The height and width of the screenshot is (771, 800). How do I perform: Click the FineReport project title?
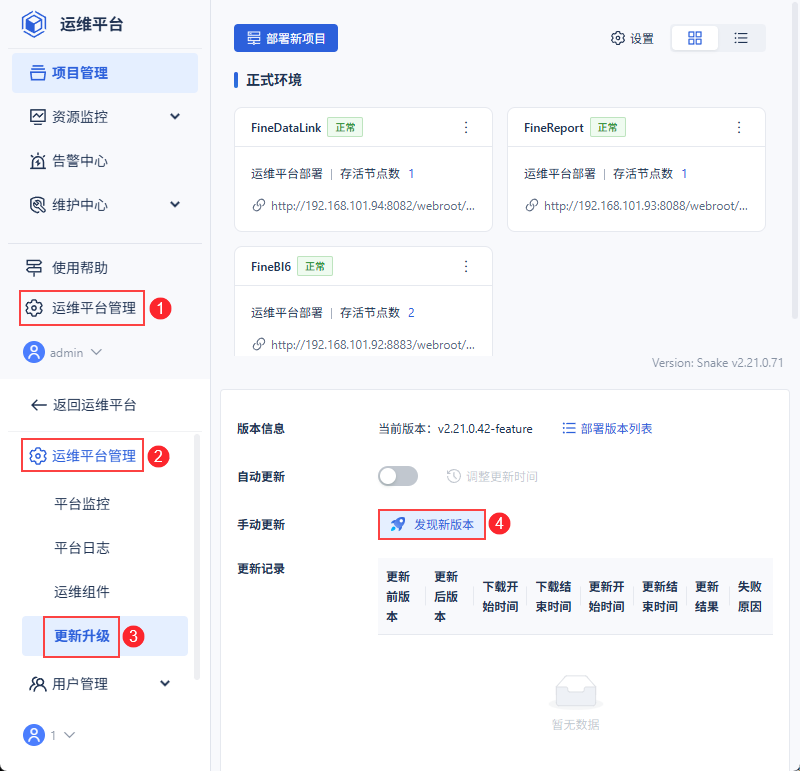[554, 128]
